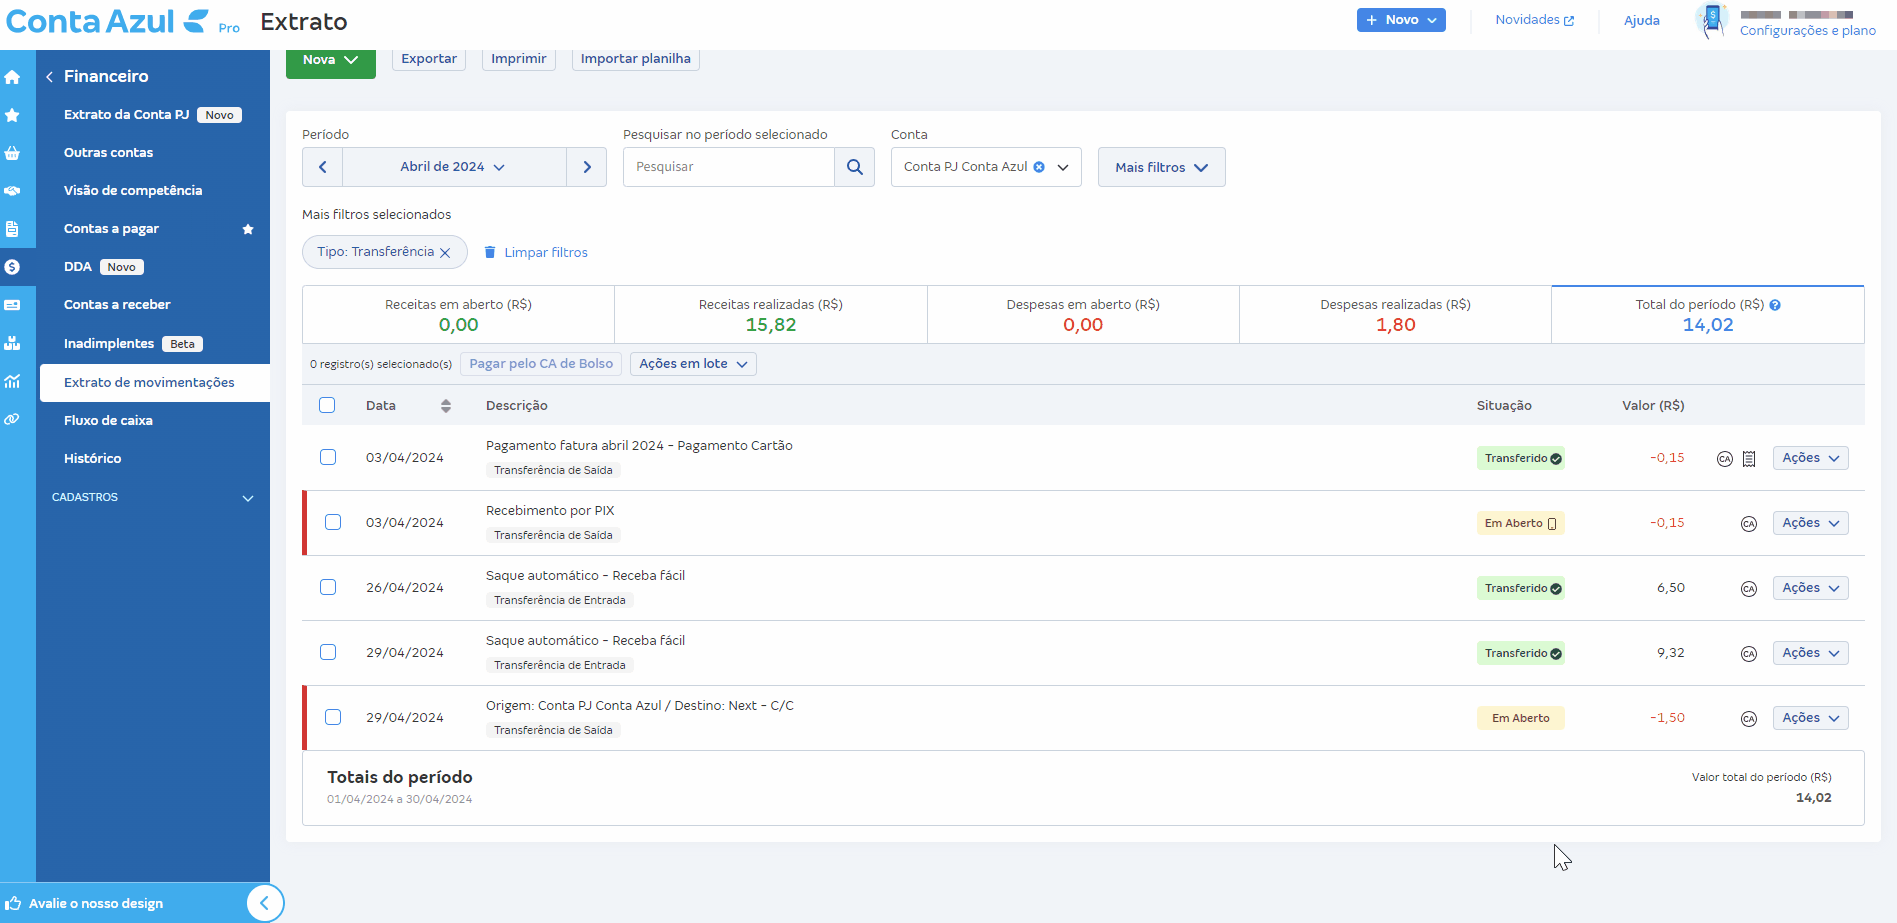Check the Recebimento por PIX row checkbox
1897x923 pixels.
(333, 522)
